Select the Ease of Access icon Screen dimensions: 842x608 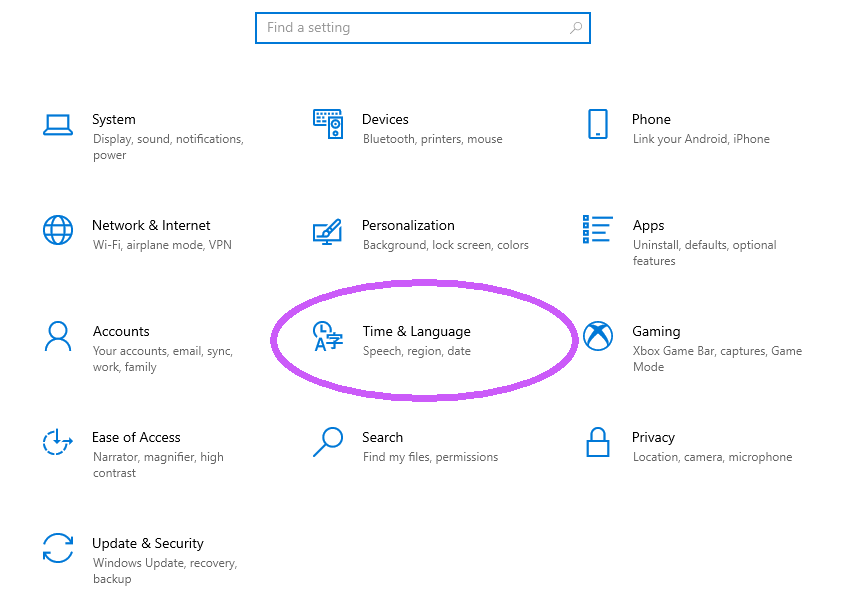[58, 442]
